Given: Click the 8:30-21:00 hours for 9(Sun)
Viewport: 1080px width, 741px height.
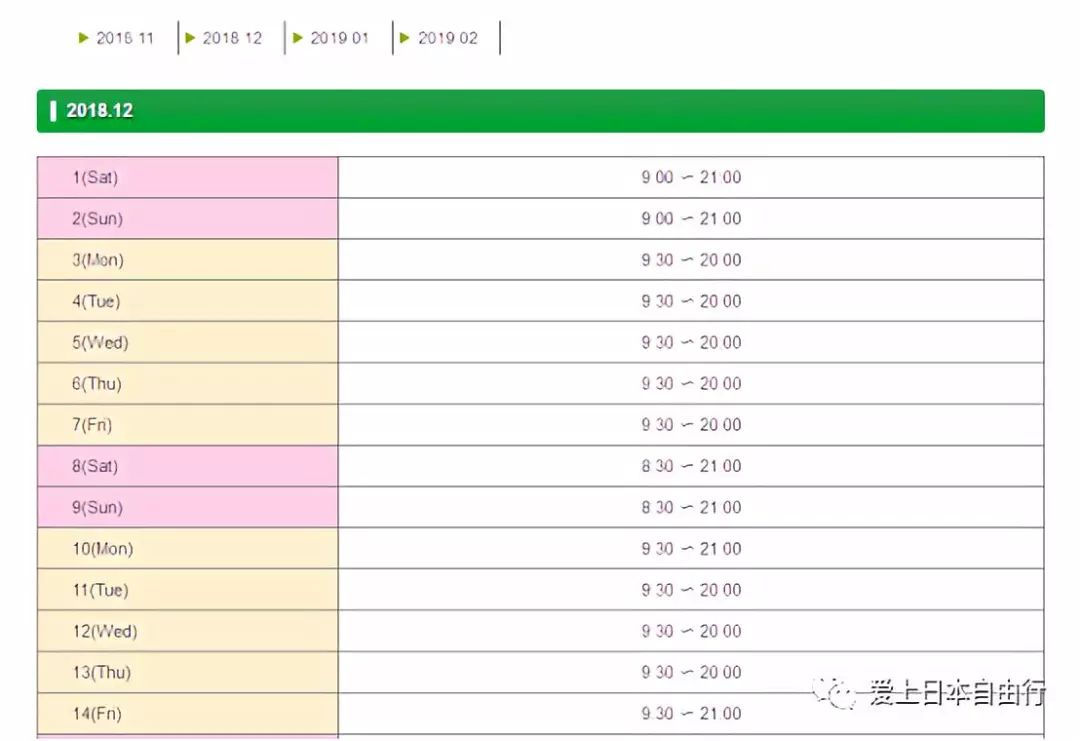Looking at the screenshot, I should click(690, 507).
